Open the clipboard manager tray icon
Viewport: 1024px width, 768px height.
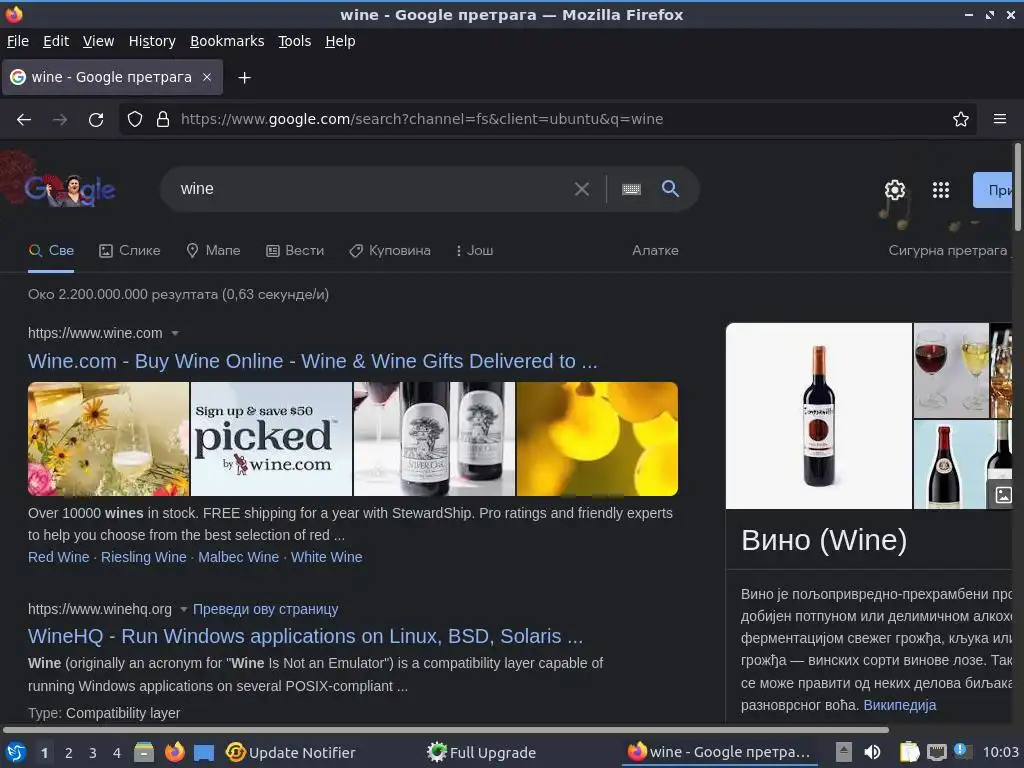(909, 752)
